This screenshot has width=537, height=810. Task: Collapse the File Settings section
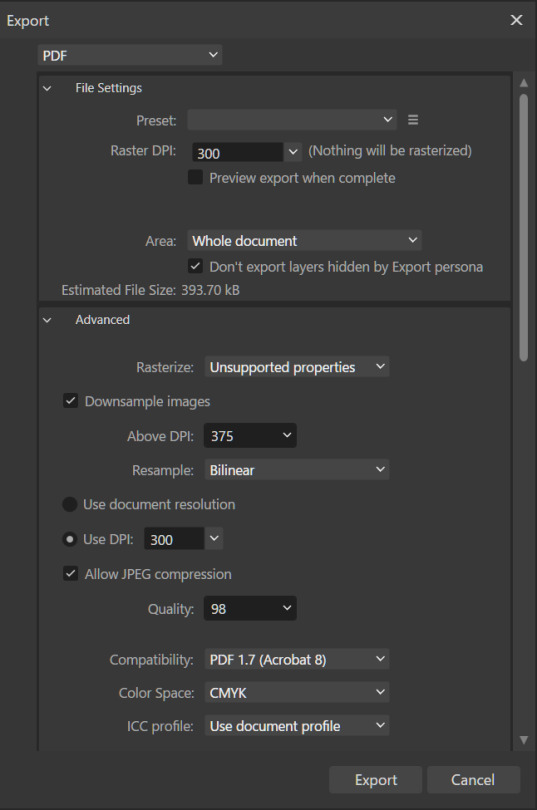click(47, 88)
